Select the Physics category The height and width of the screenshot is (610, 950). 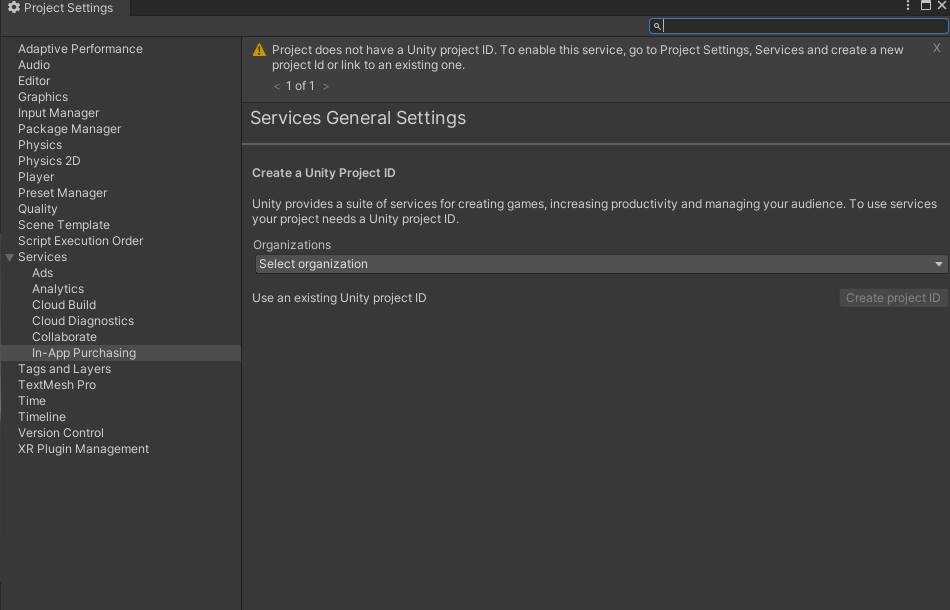click(40, 145)
